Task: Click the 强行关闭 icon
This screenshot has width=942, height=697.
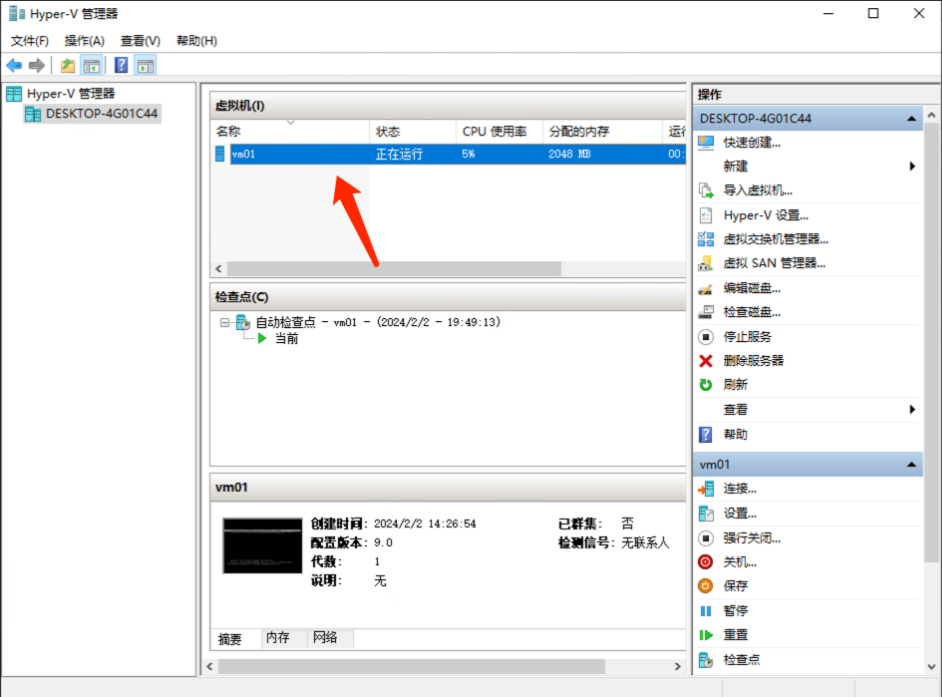Action: point(706,538)
